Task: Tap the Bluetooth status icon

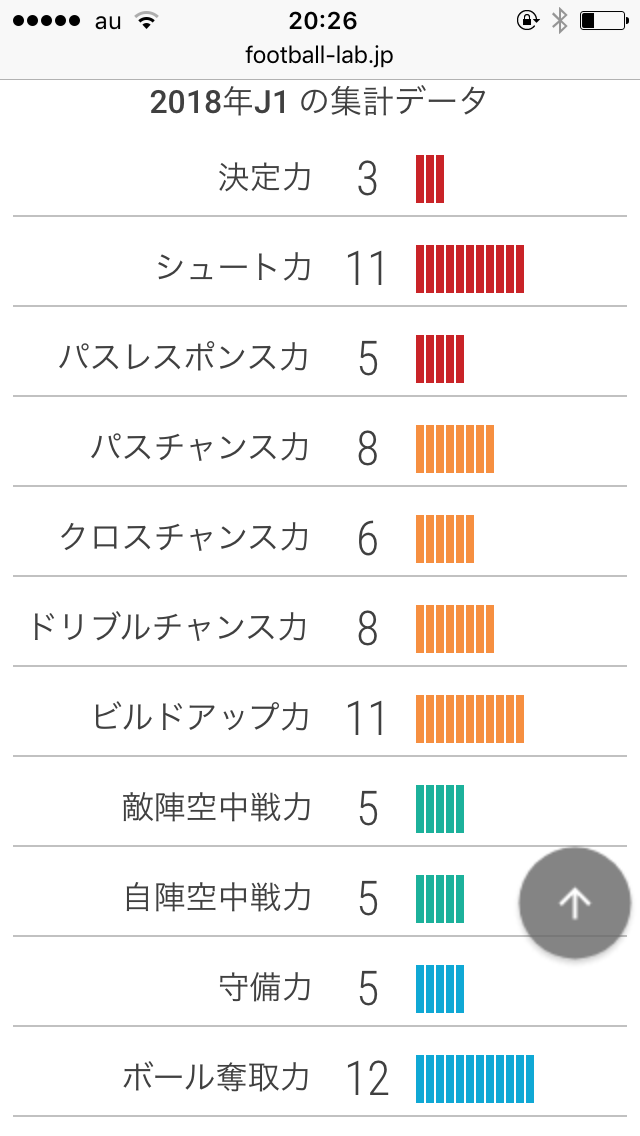Action: tap(559, 21)
